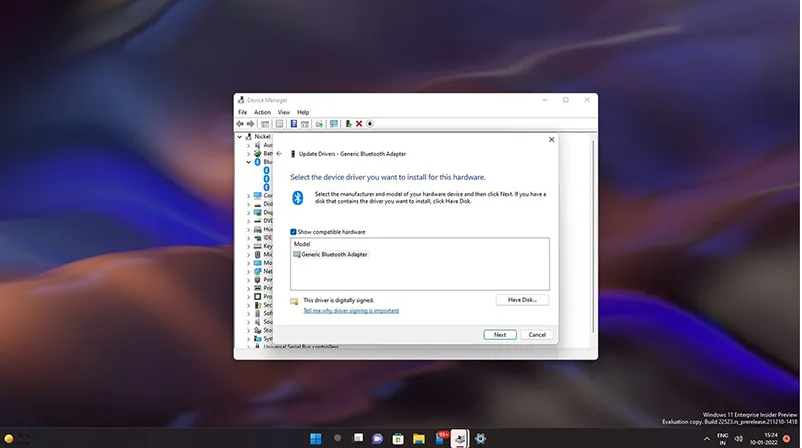Select the Monitors category icon
Viewport: 802px width, 448px height.
[258, 263]
